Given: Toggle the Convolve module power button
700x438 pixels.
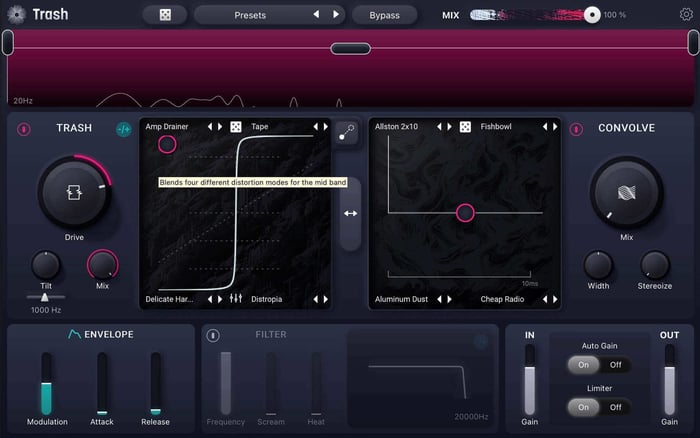Looking at the screenshot, I should tap(576, 129).
